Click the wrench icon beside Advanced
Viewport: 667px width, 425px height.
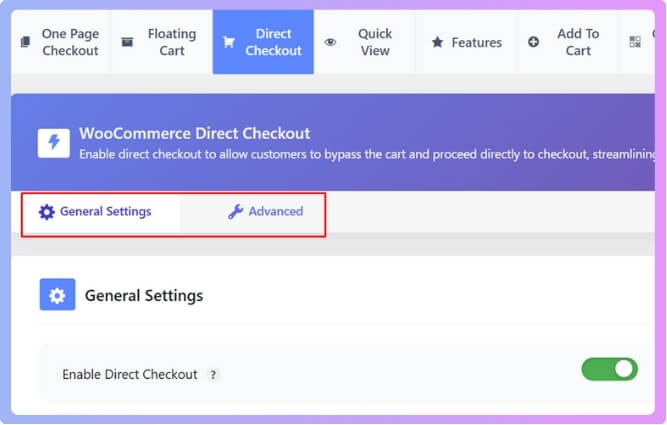pyautogui.click(x=236, y=211)
